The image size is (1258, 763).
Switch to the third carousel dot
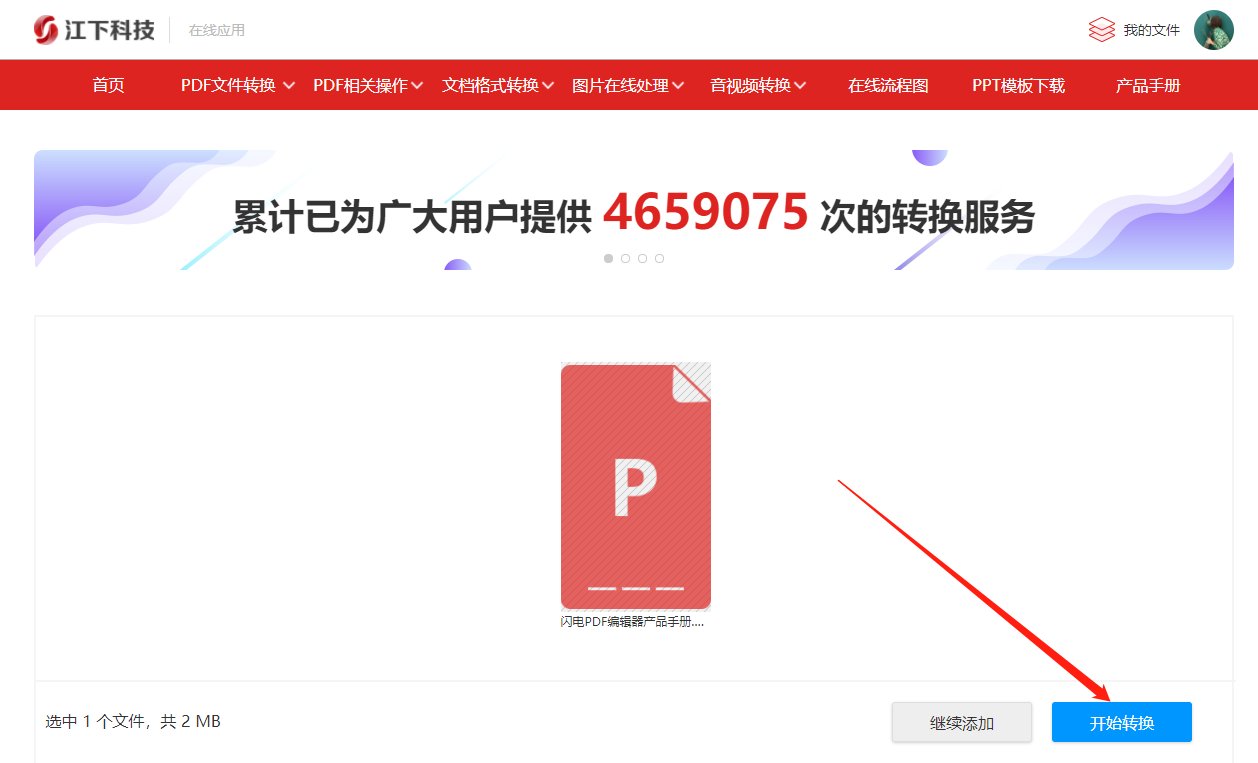(642, 258)
